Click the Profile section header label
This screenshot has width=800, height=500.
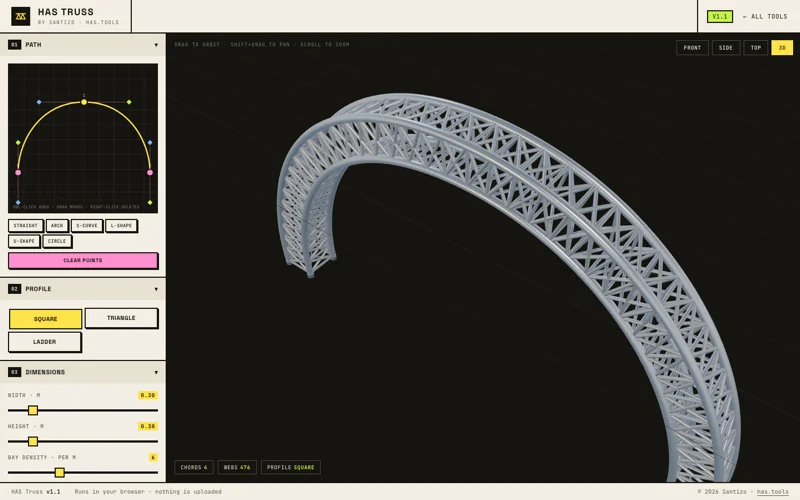[x=38, y=289]
